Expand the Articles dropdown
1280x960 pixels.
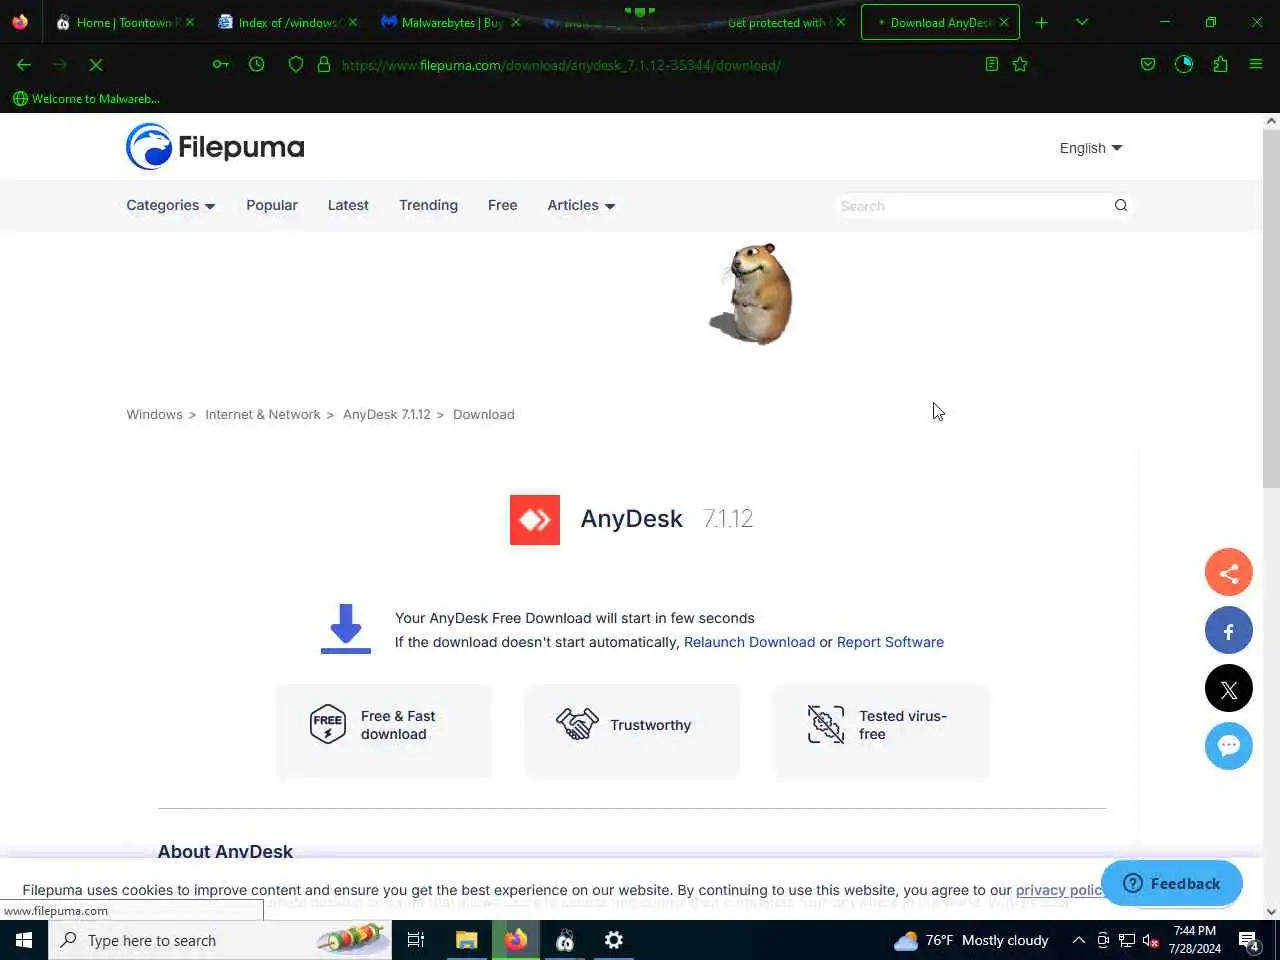tap(581, 205)
